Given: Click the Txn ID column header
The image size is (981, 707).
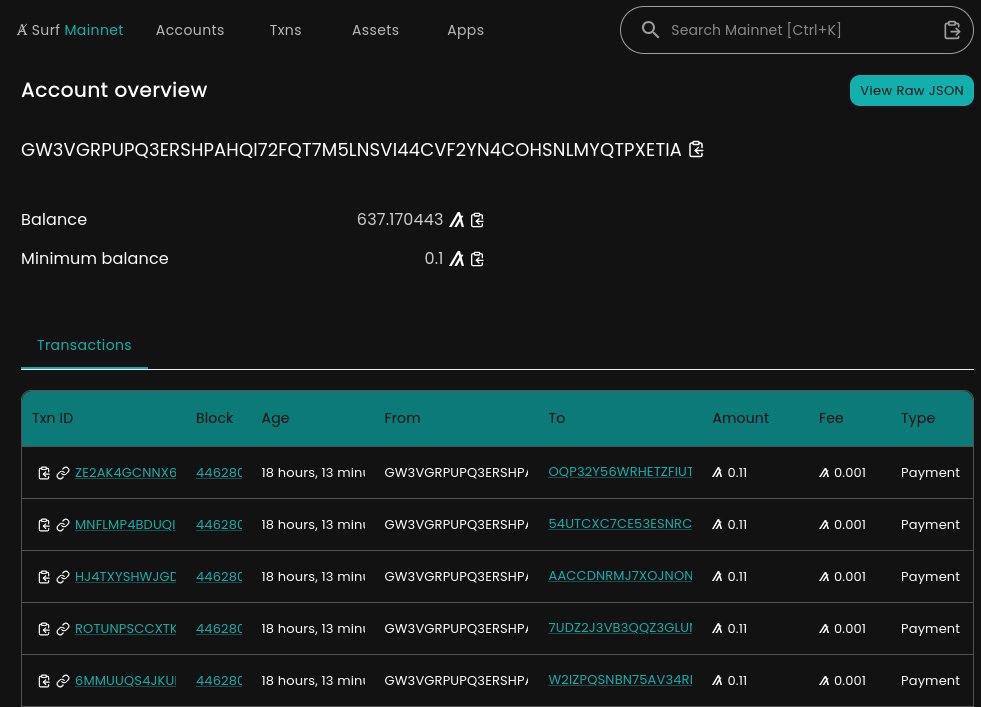Looking at the screenshot, I should (x=53, y=418).
